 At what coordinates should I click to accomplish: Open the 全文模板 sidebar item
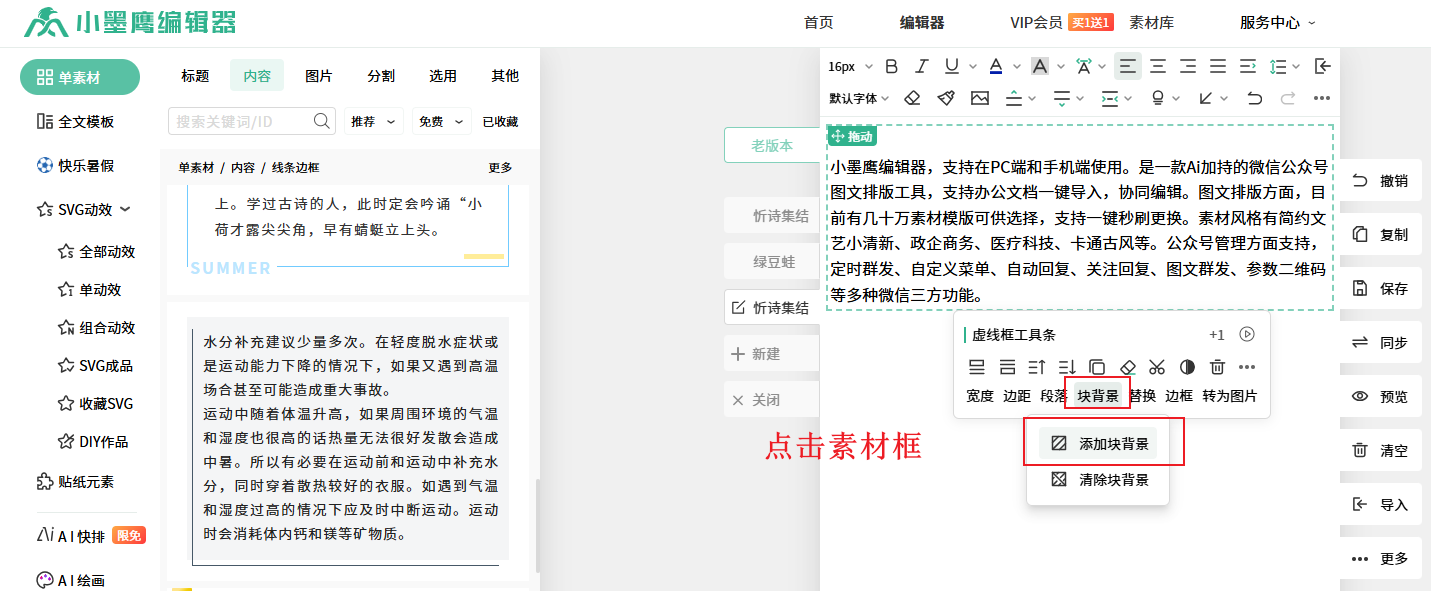pos(75,121)
